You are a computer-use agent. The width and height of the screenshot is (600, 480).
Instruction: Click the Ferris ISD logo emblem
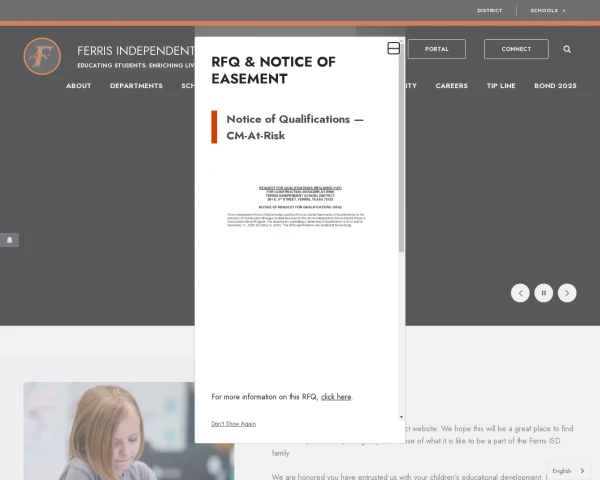42,56
